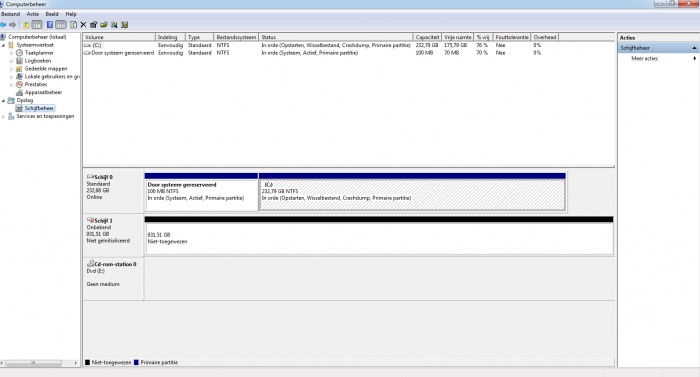Sort by the Bestandssysteem column header

click(x=236, y=37)
